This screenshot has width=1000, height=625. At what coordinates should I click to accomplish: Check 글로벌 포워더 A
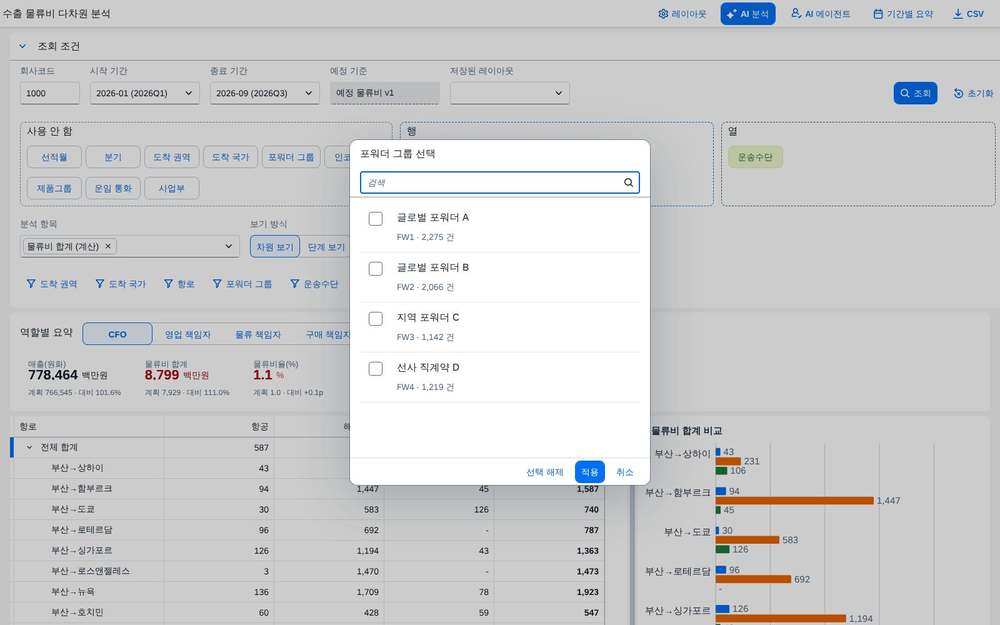click(x=376, y=219)
